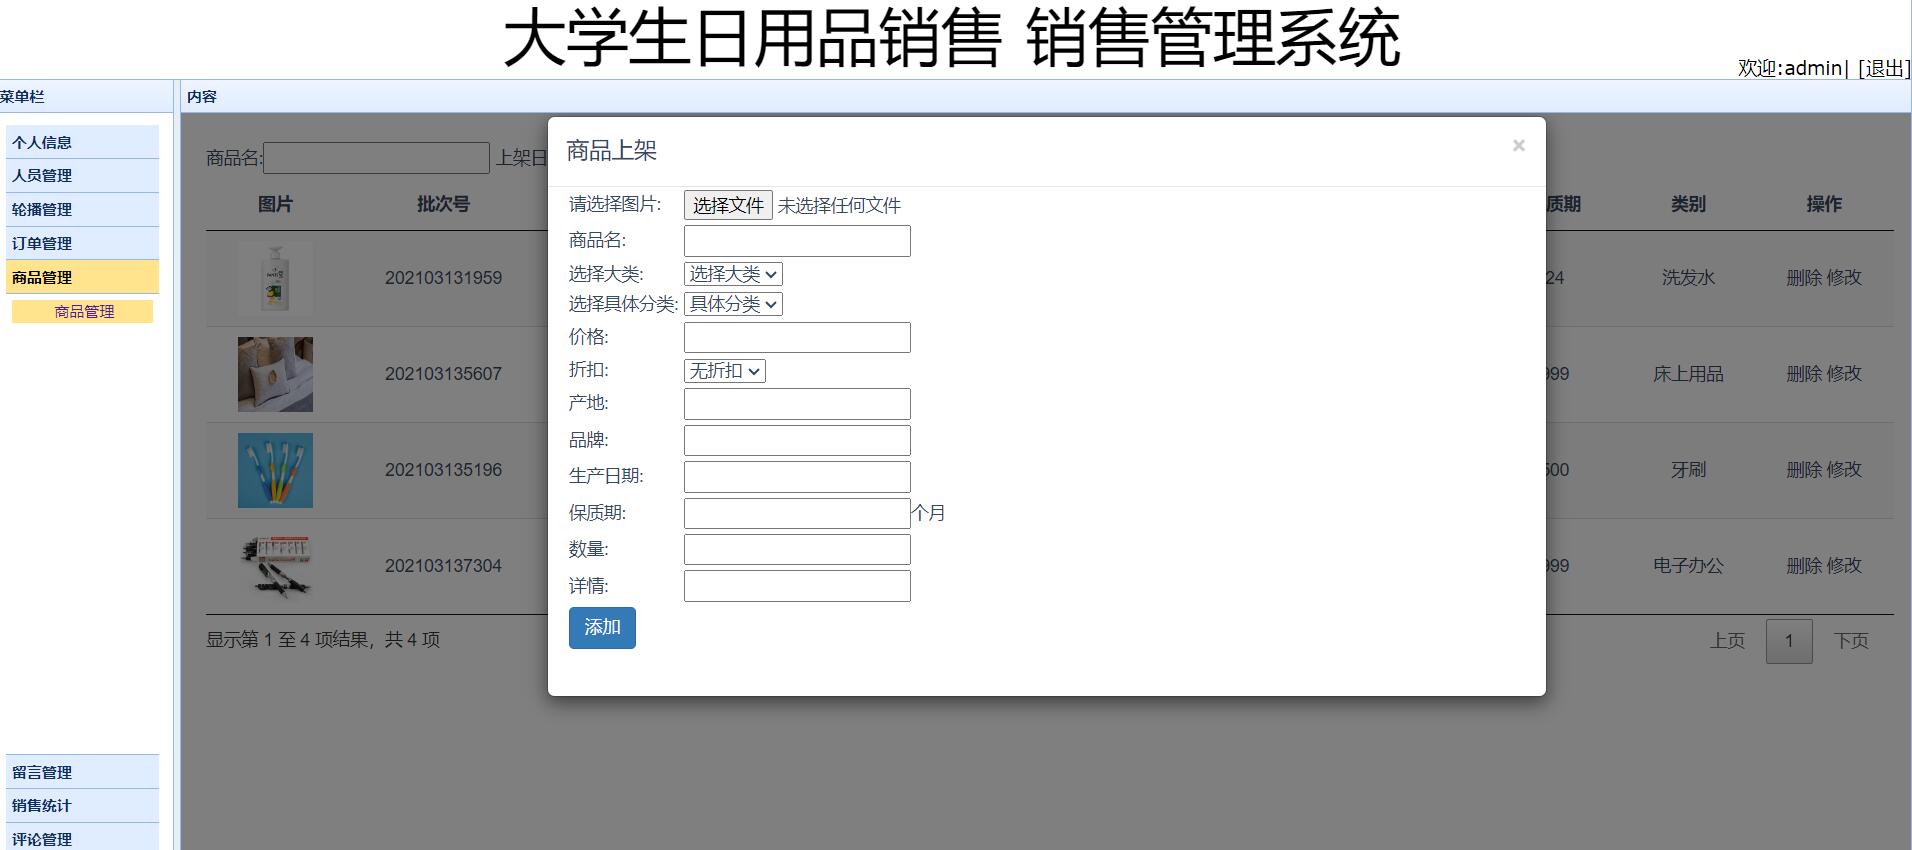This screenshot has width=1912, height=850.
Task: Click the 洗发水 category cell
Action: point(1688,278)
